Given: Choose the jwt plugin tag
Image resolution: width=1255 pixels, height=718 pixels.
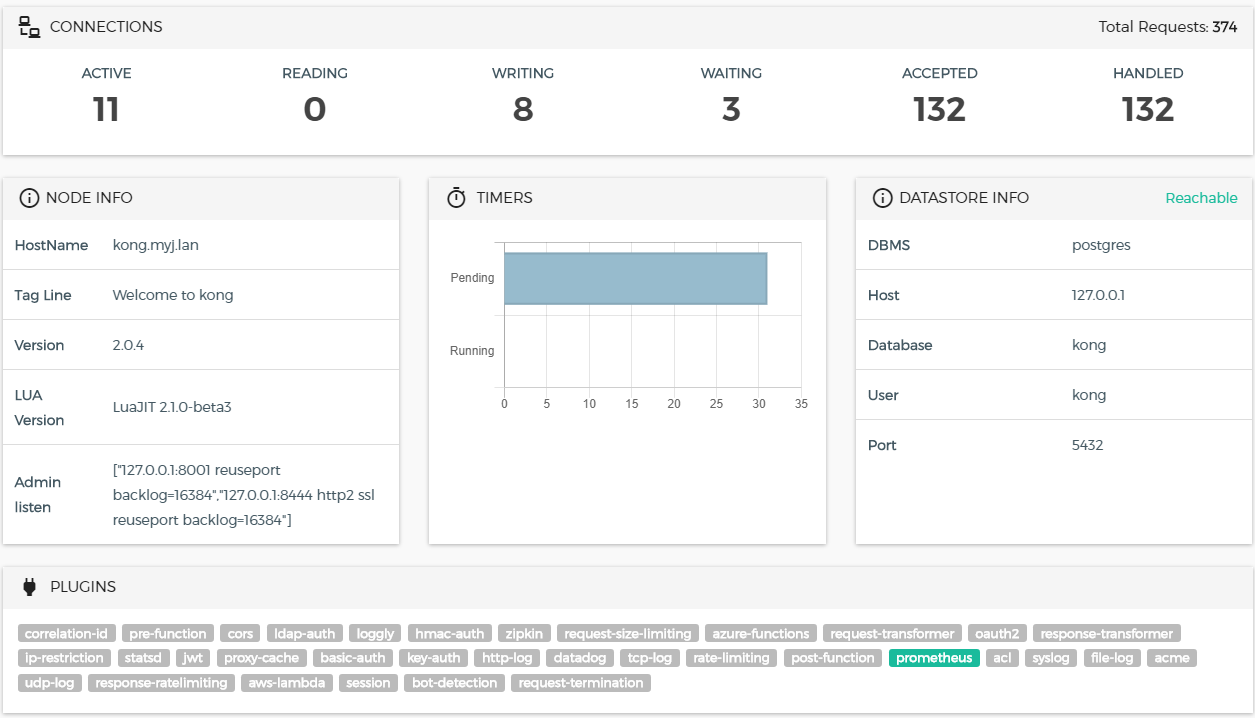Looking at the screenshot, I should pos(192,658).
